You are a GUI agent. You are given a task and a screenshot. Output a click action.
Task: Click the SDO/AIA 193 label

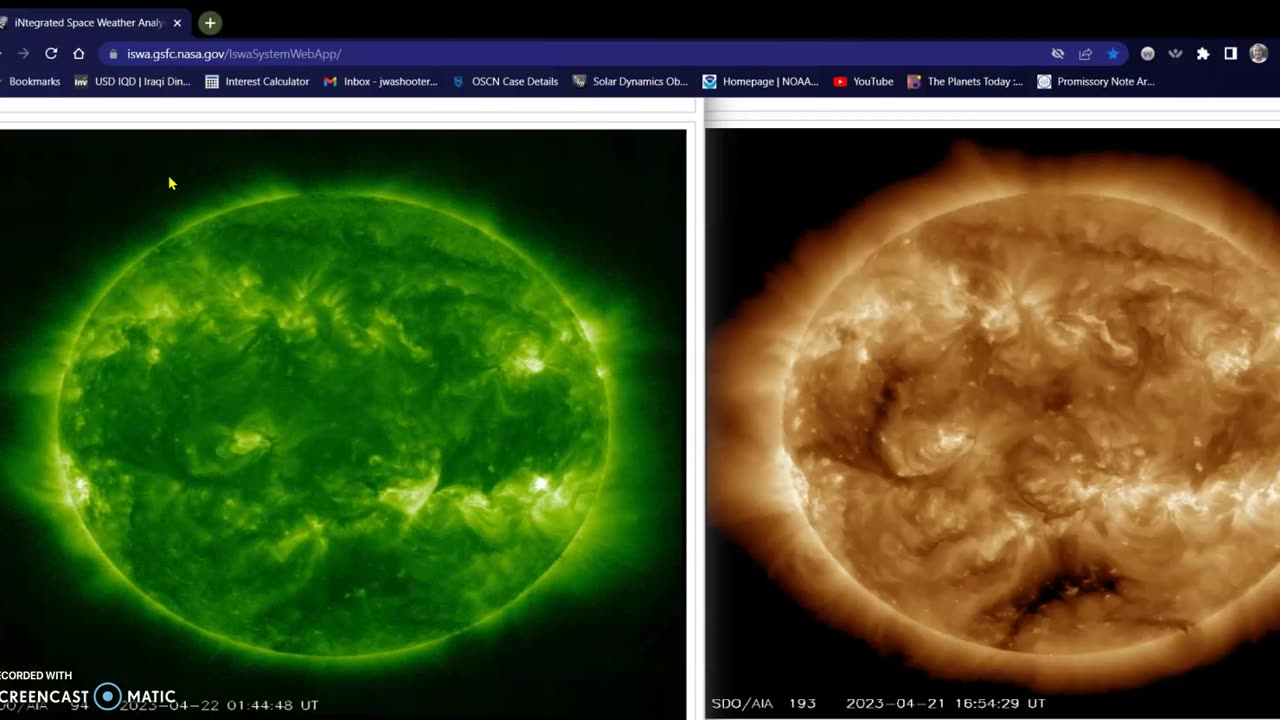pos(764,704)
